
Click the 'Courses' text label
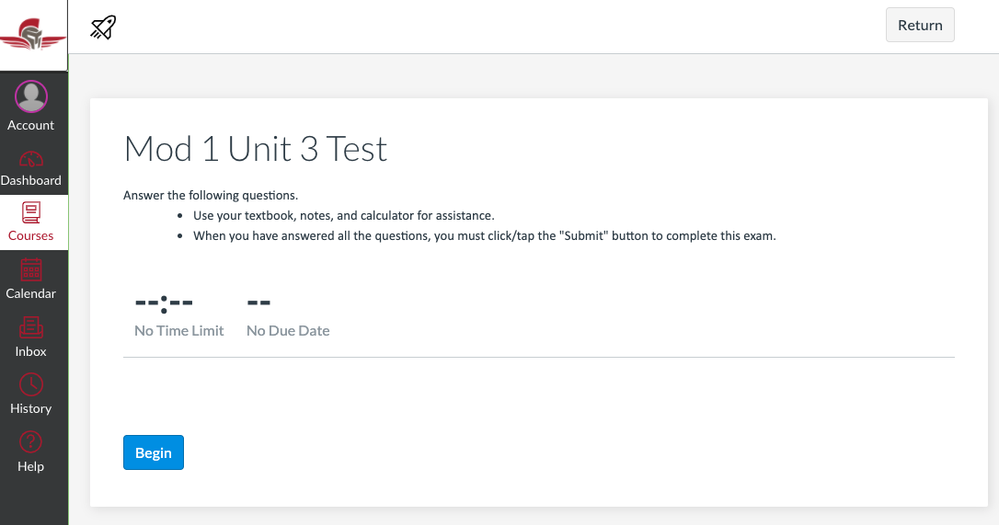point(31,236)
